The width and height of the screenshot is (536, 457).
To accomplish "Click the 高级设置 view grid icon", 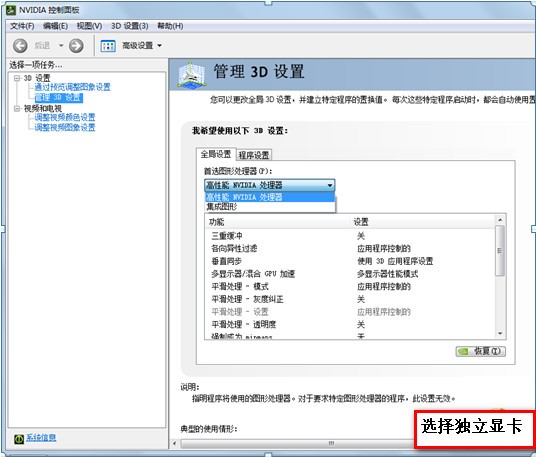I will tap(108, 46).
